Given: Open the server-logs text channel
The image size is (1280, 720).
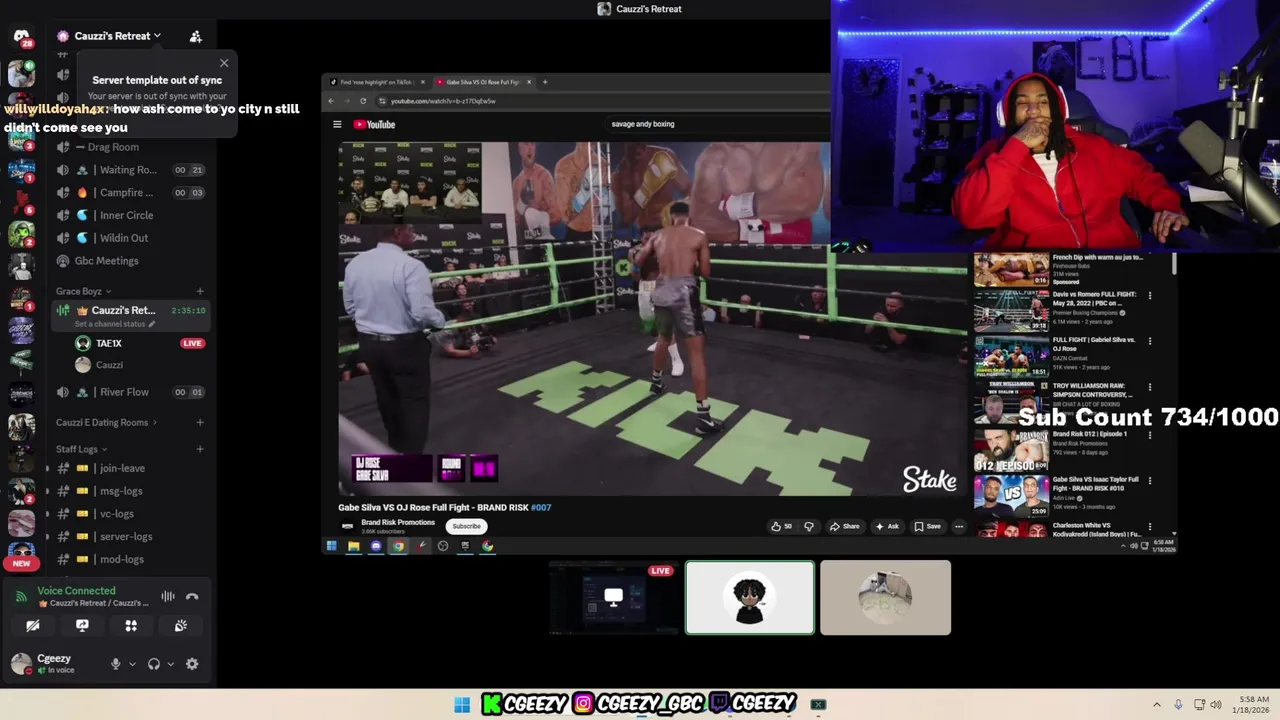Looking at the screenshot, I should (x=129, y=537).
